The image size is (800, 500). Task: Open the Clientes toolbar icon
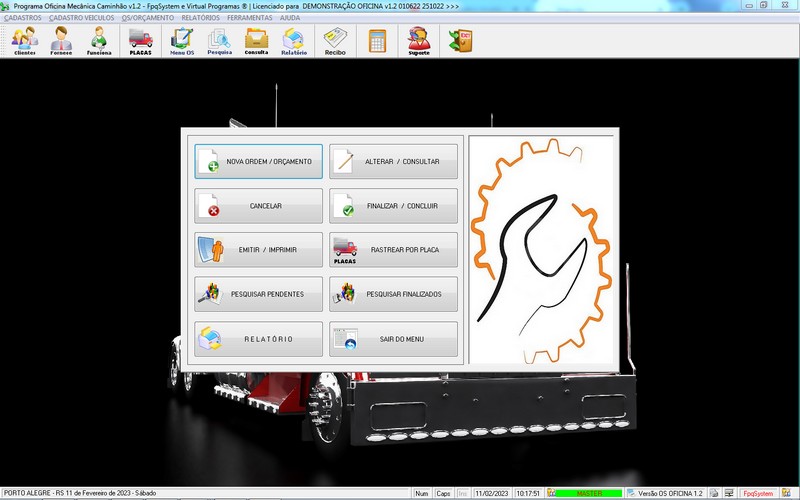click(25, 41)
